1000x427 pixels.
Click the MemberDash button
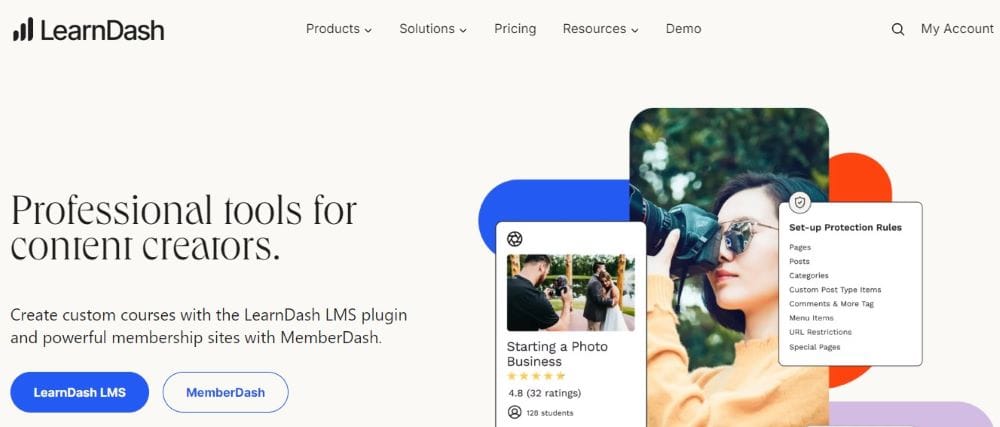[225, 393]
